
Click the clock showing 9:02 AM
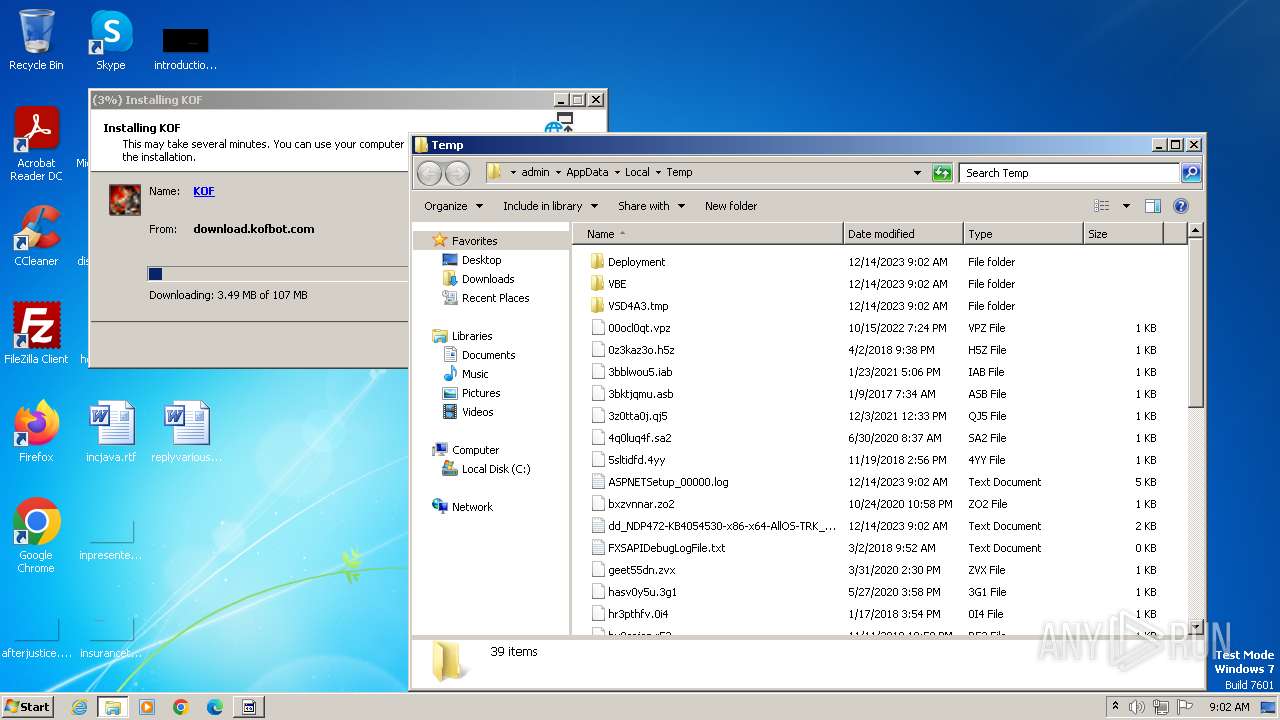(x=1229, y=707)
